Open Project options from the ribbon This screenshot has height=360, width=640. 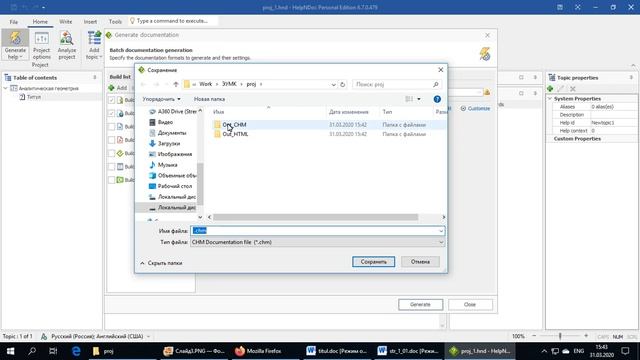[41, 45]
